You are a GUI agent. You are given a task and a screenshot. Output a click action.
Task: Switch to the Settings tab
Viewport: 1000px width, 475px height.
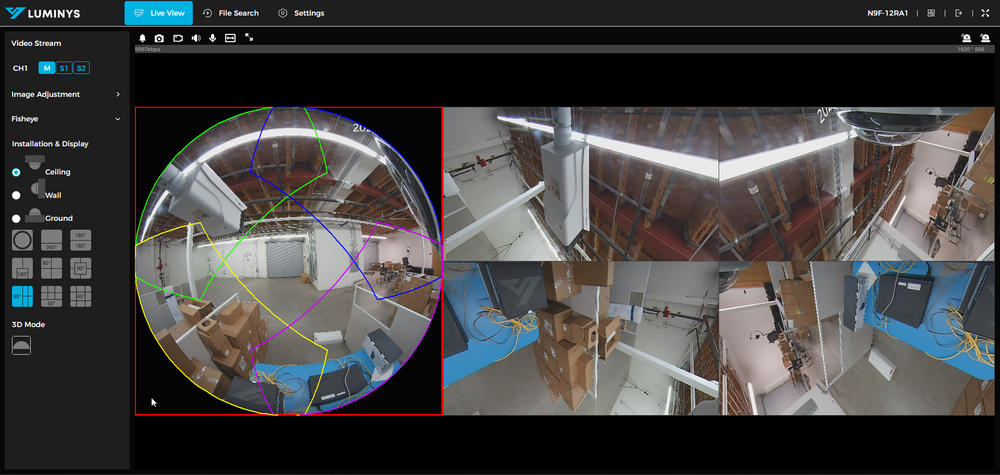click(x=301, y=13)
